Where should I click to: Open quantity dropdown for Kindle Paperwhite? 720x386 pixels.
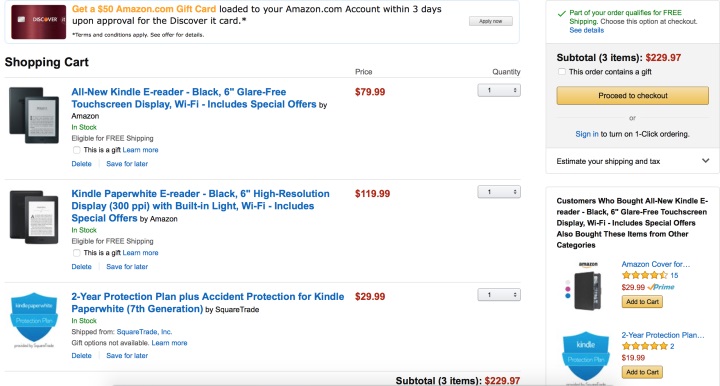pos(499,192)
